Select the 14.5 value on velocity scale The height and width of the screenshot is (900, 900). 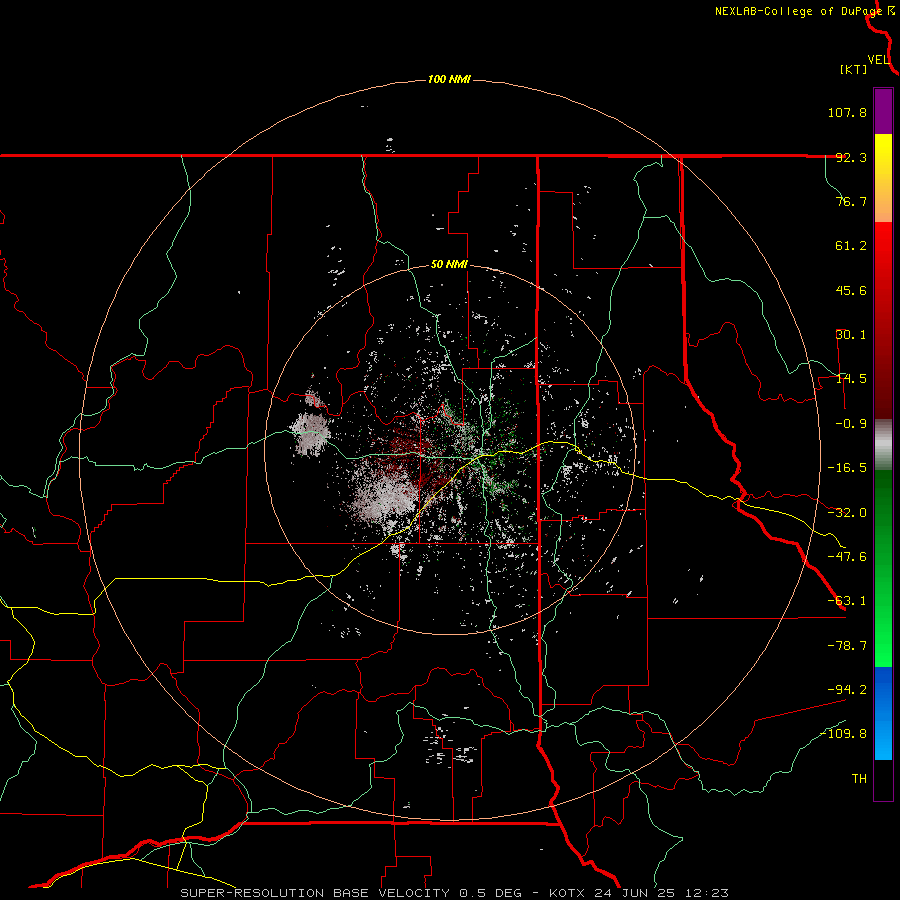[851, 379]
